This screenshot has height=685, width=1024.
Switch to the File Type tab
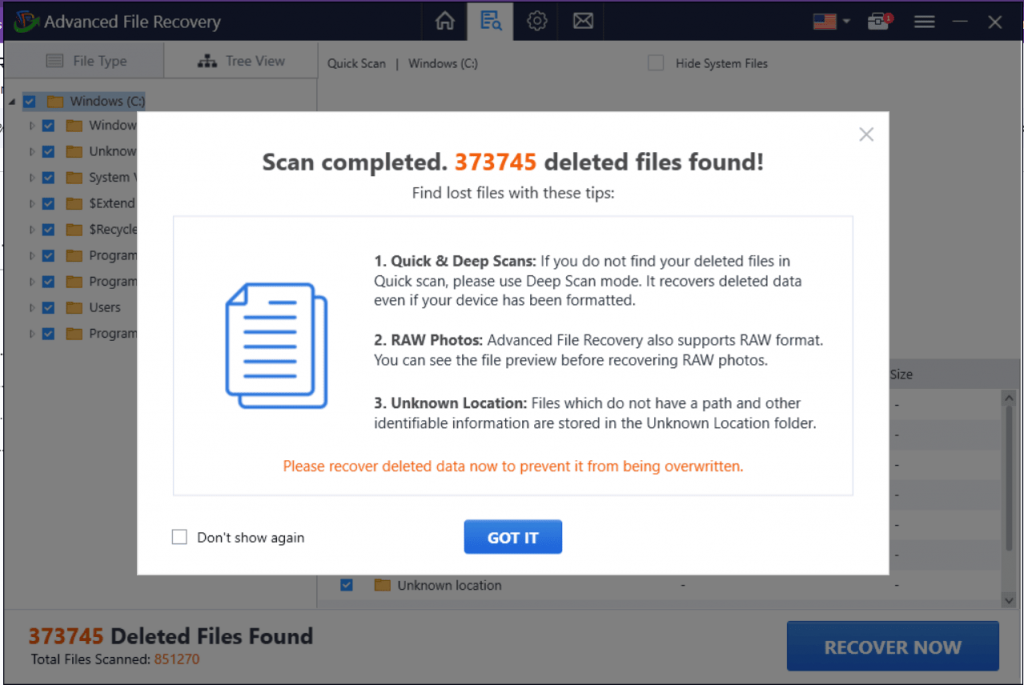pos(85,60)
